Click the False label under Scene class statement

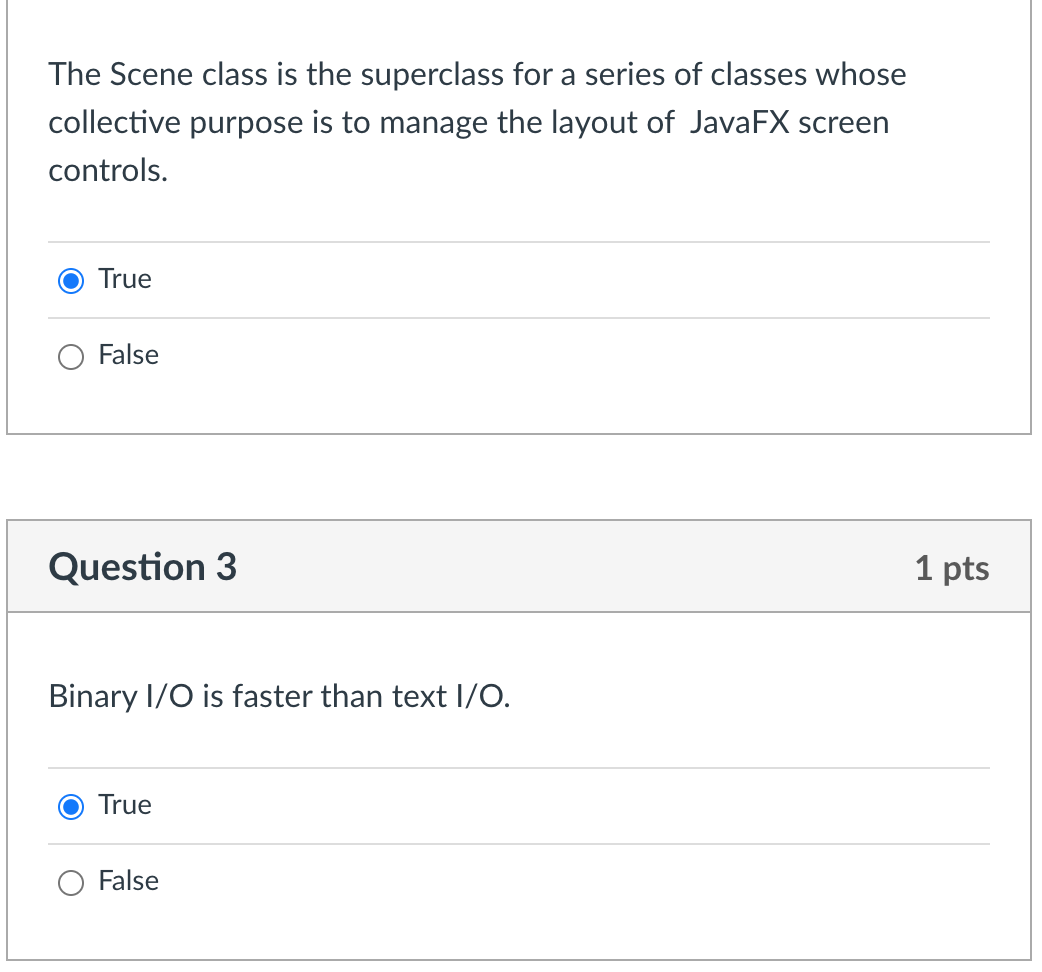pos(129,355)
